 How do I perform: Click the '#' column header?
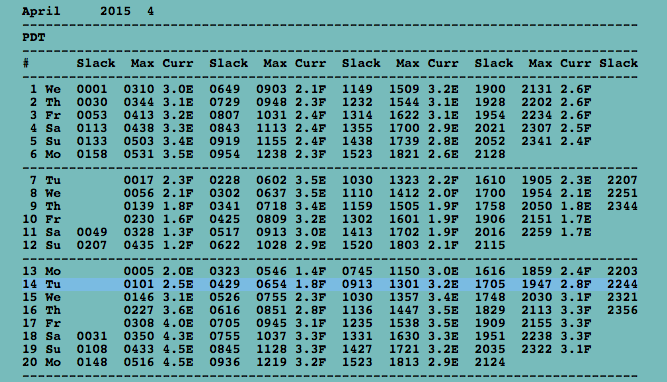tap(26, 63)
